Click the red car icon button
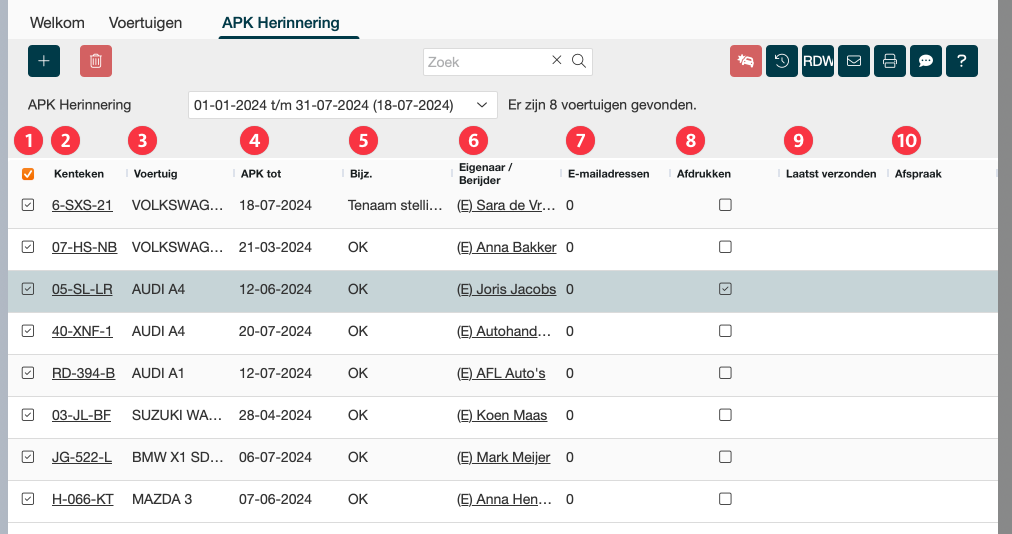Image resolution: width=1012 pixels, height=534 pixels. tap(746, 61)
